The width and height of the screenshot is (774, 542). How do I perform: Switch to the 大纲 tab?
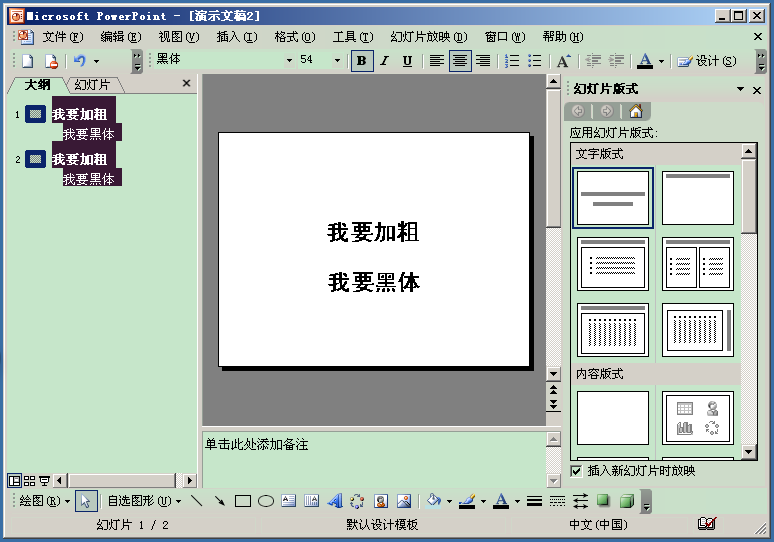(38, 85)
